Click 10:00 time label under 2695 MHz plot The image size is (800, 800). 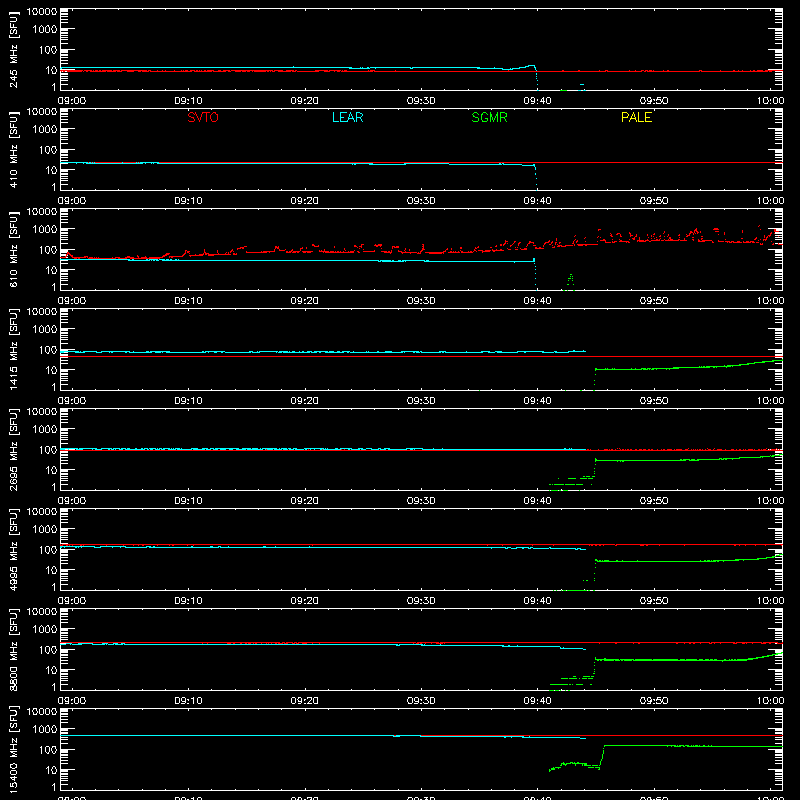click(770, 501)
